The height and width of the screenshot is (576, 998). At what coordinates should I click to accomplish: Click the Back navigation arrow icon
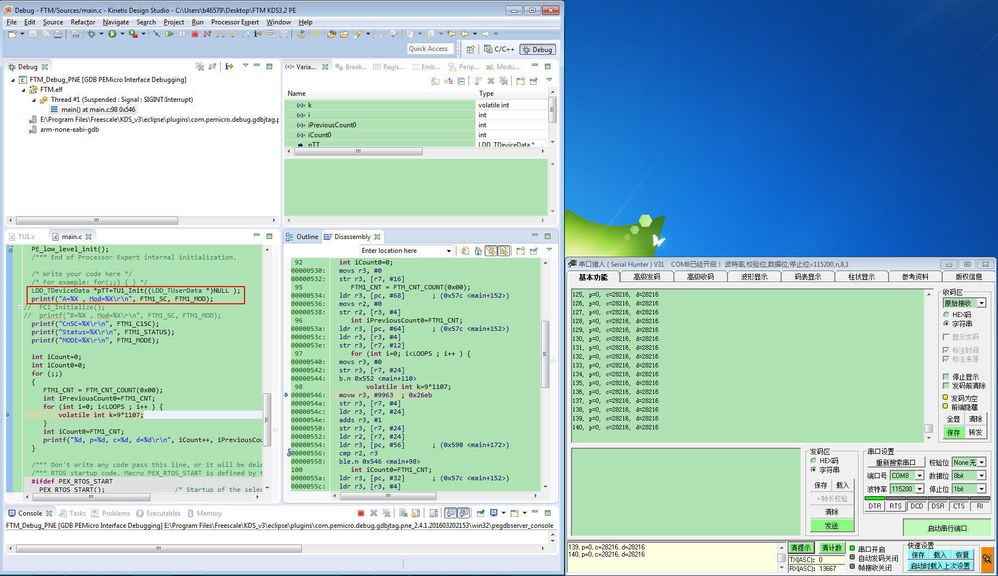(x=465, y=34)
